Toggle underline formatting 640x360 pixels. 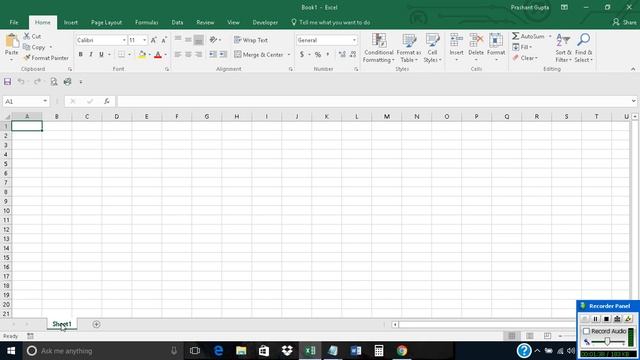[101, 54]
